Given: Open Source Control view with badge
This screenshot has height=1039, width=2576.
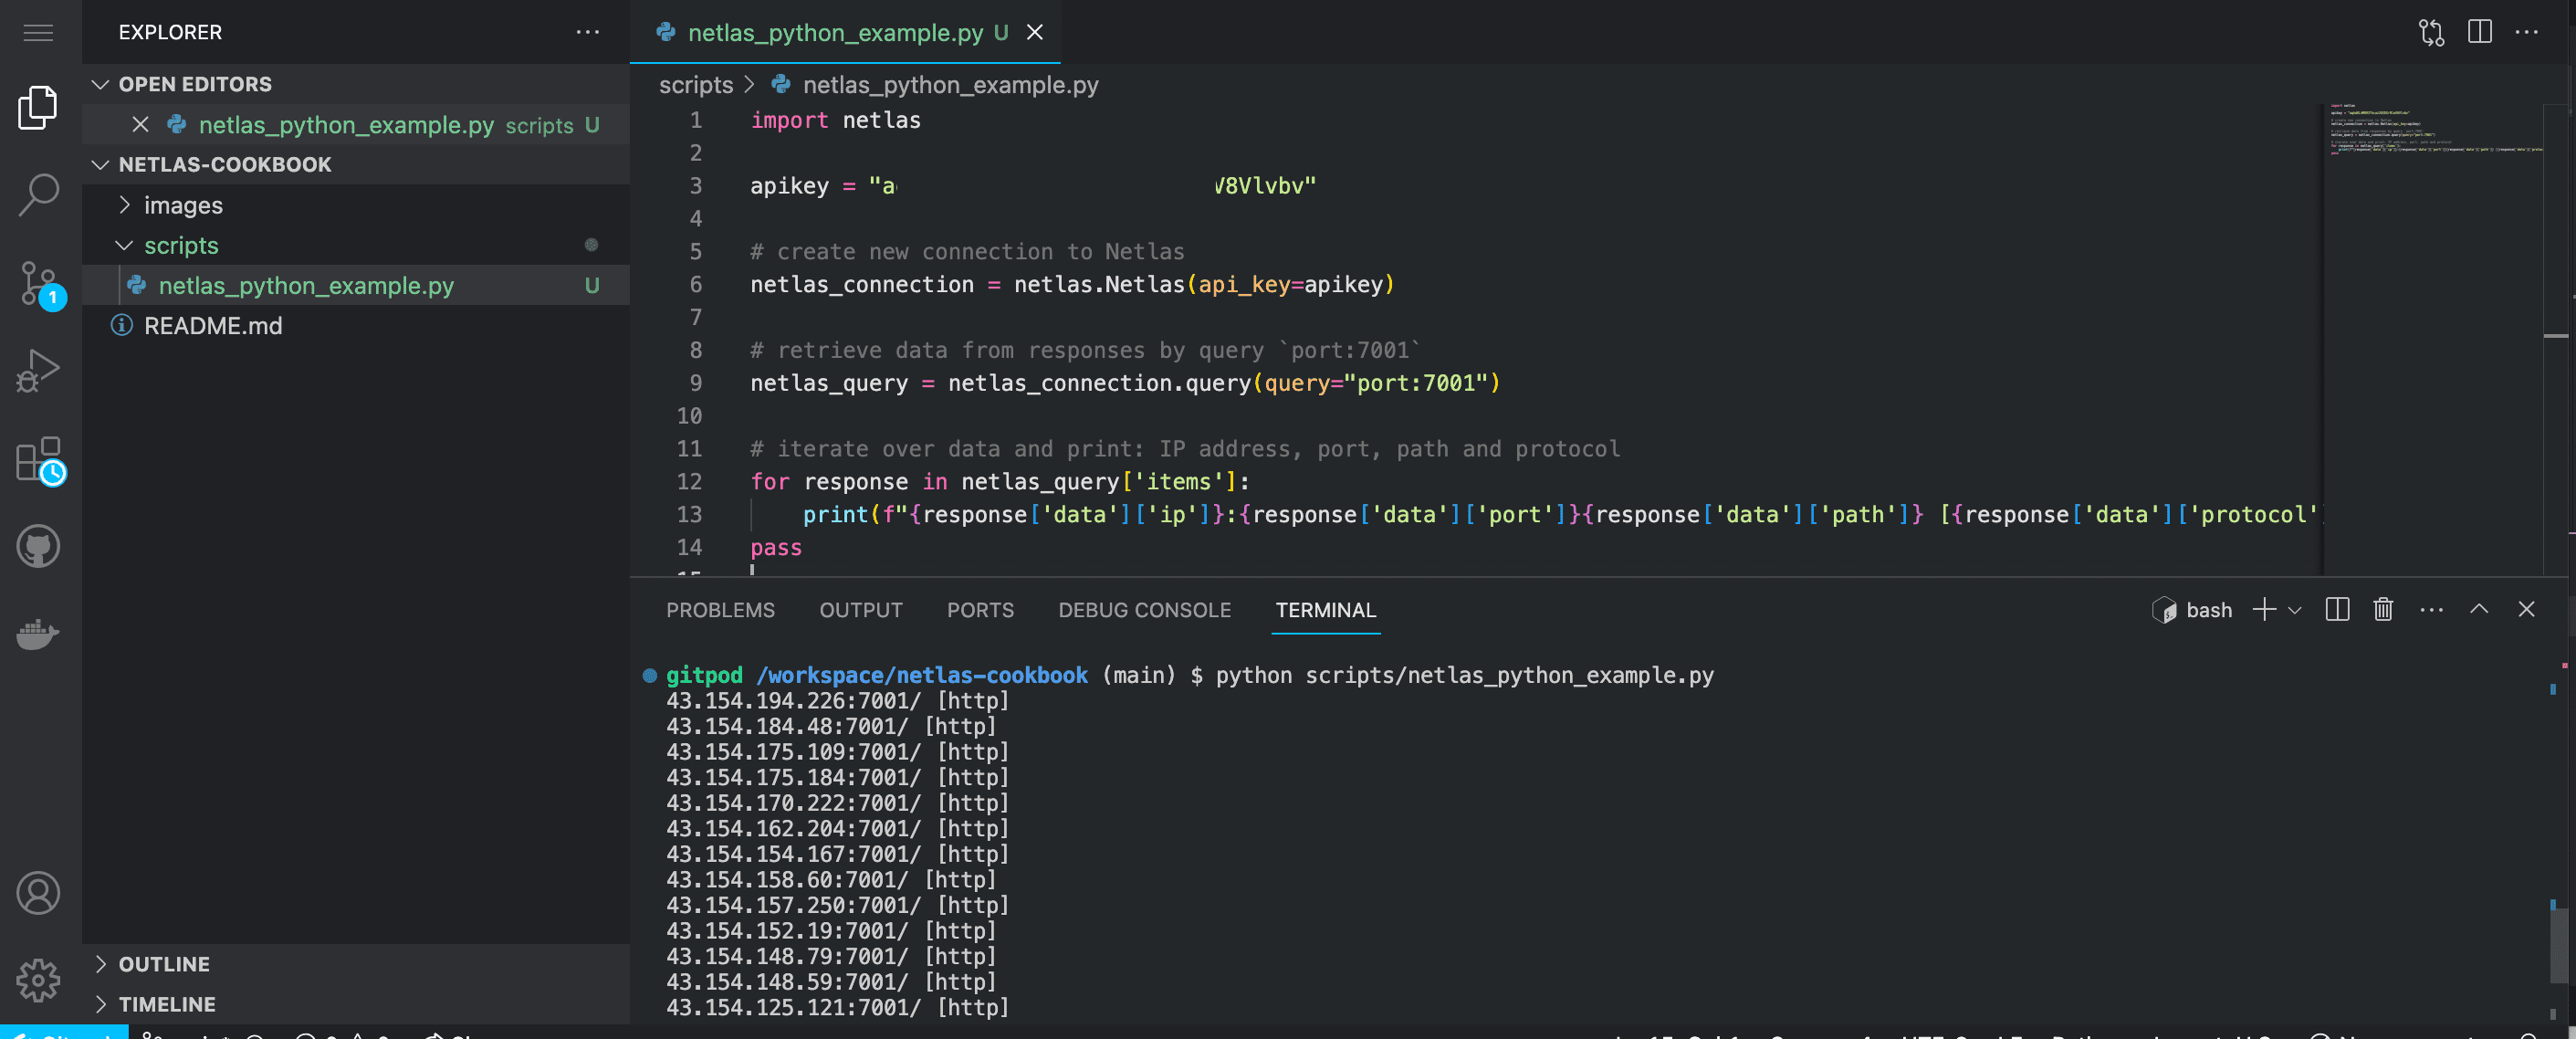Looking at the screenshot, I should coord(38,284).
